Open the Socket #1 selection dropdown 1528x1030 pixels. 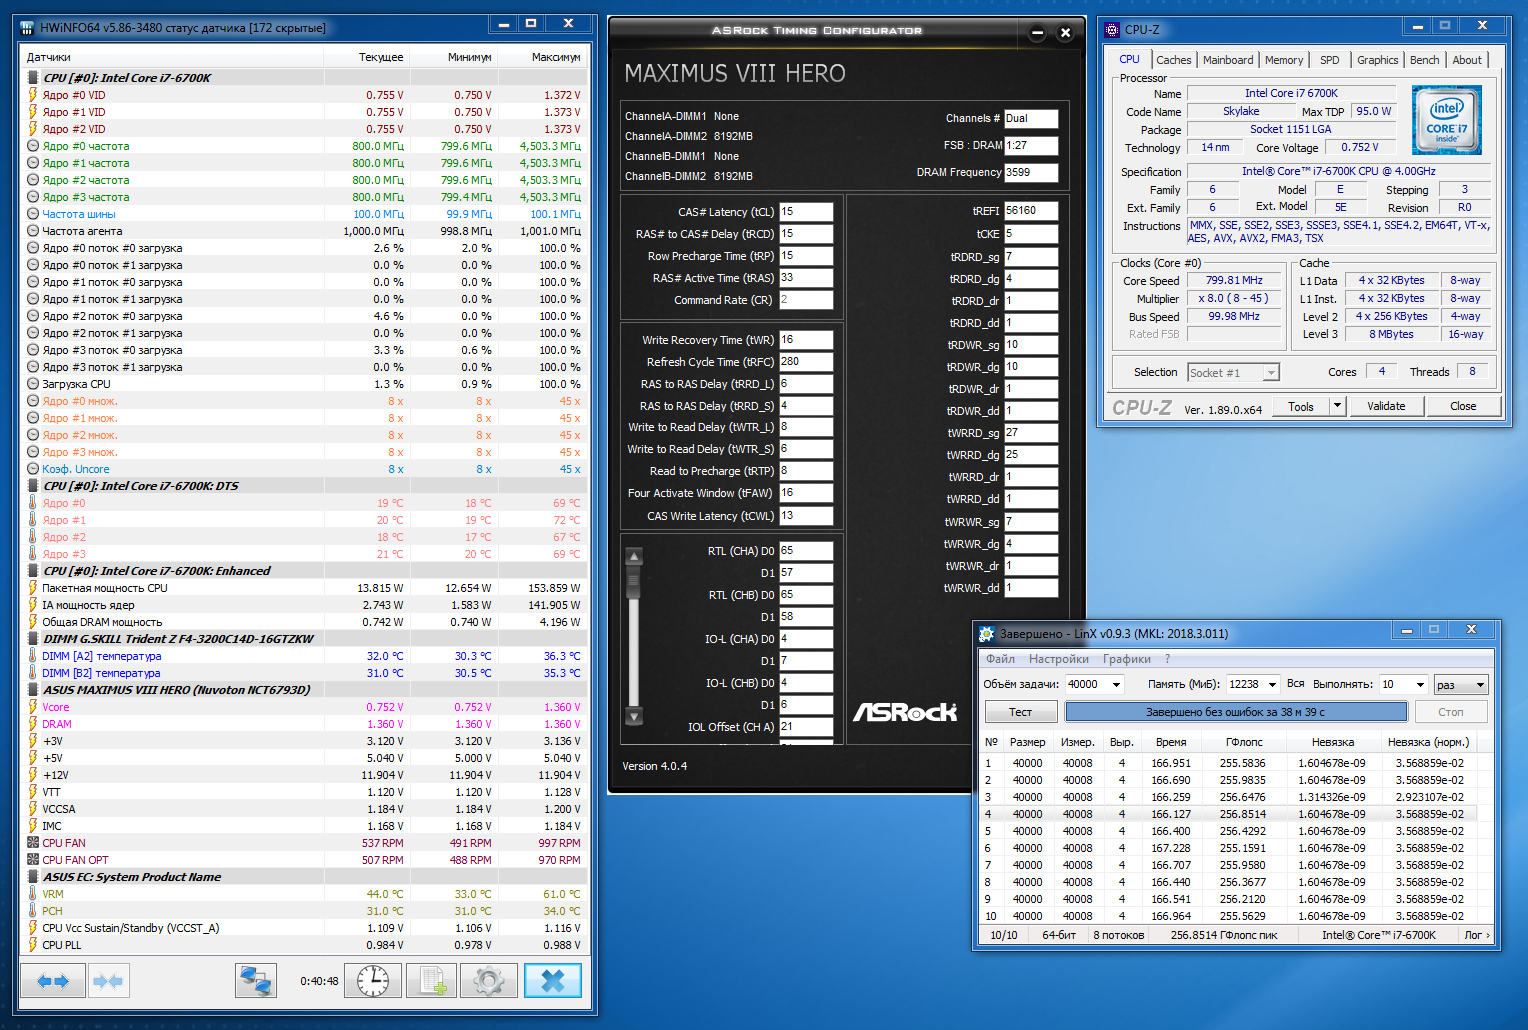[x=1271, y=373]
